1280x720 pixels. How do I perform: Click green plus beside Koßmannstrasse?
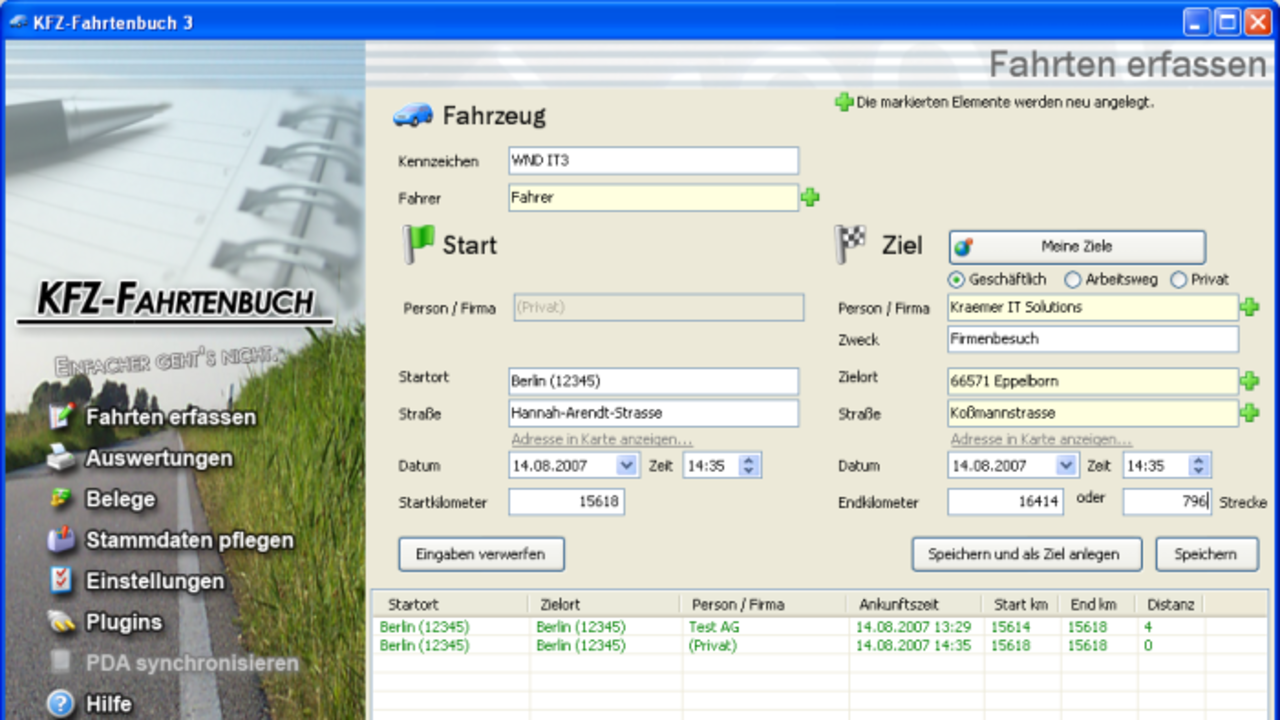coord(1249,413)
